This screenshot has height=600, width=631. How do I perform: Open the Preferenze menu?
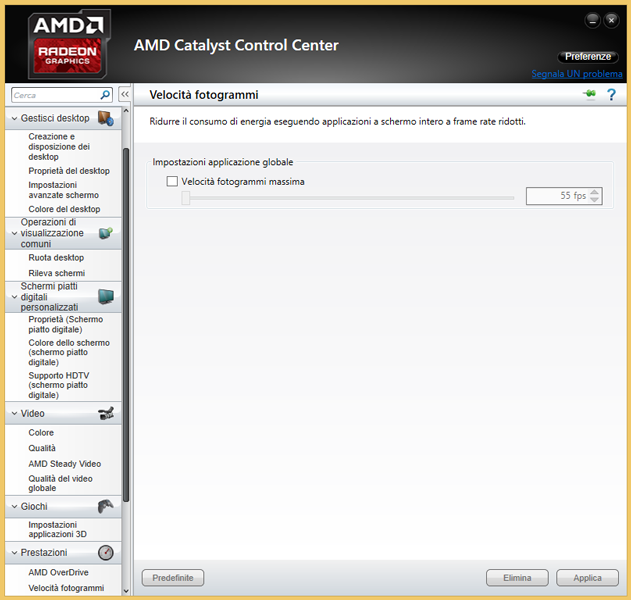[x=588, y=57]
